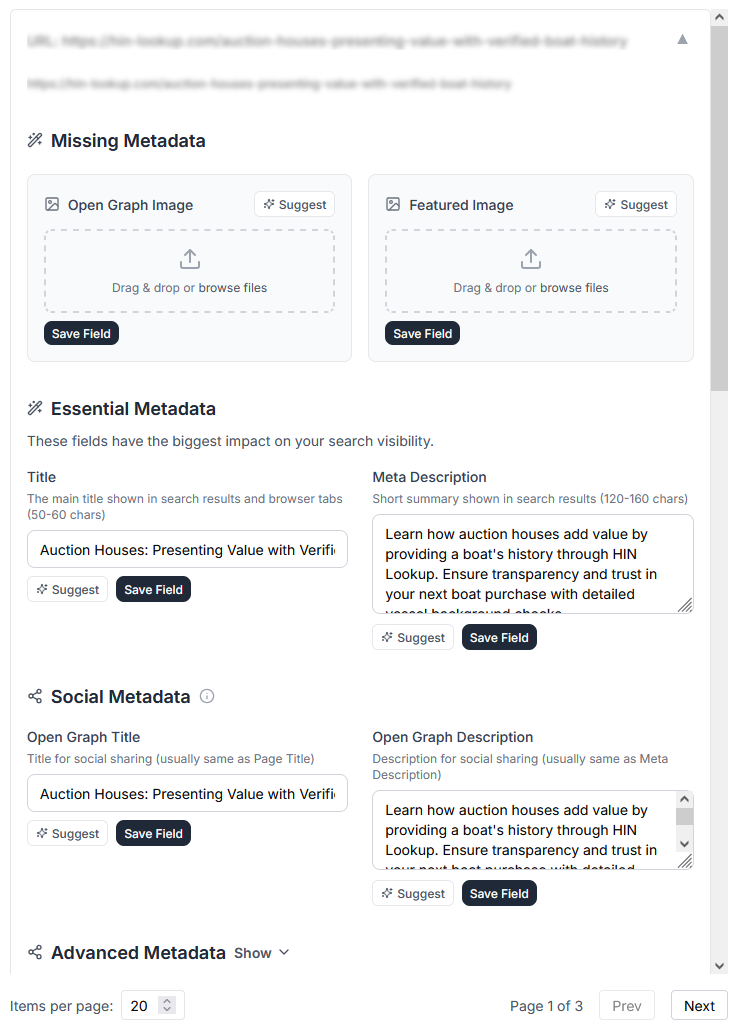This screenshot has height=1034, width=739.
Task: Click the Title input field
Action: [187, 549]
